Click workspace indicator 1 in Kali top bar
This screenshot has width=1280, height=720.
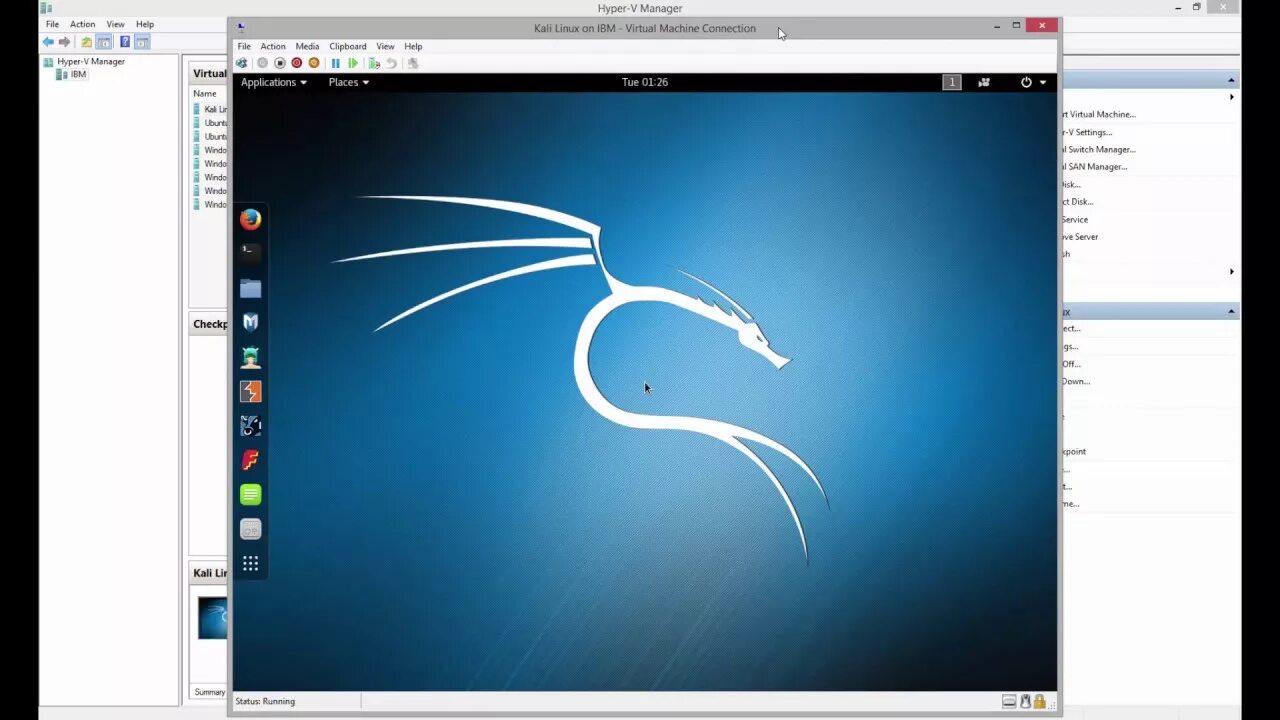coord(952,82)
